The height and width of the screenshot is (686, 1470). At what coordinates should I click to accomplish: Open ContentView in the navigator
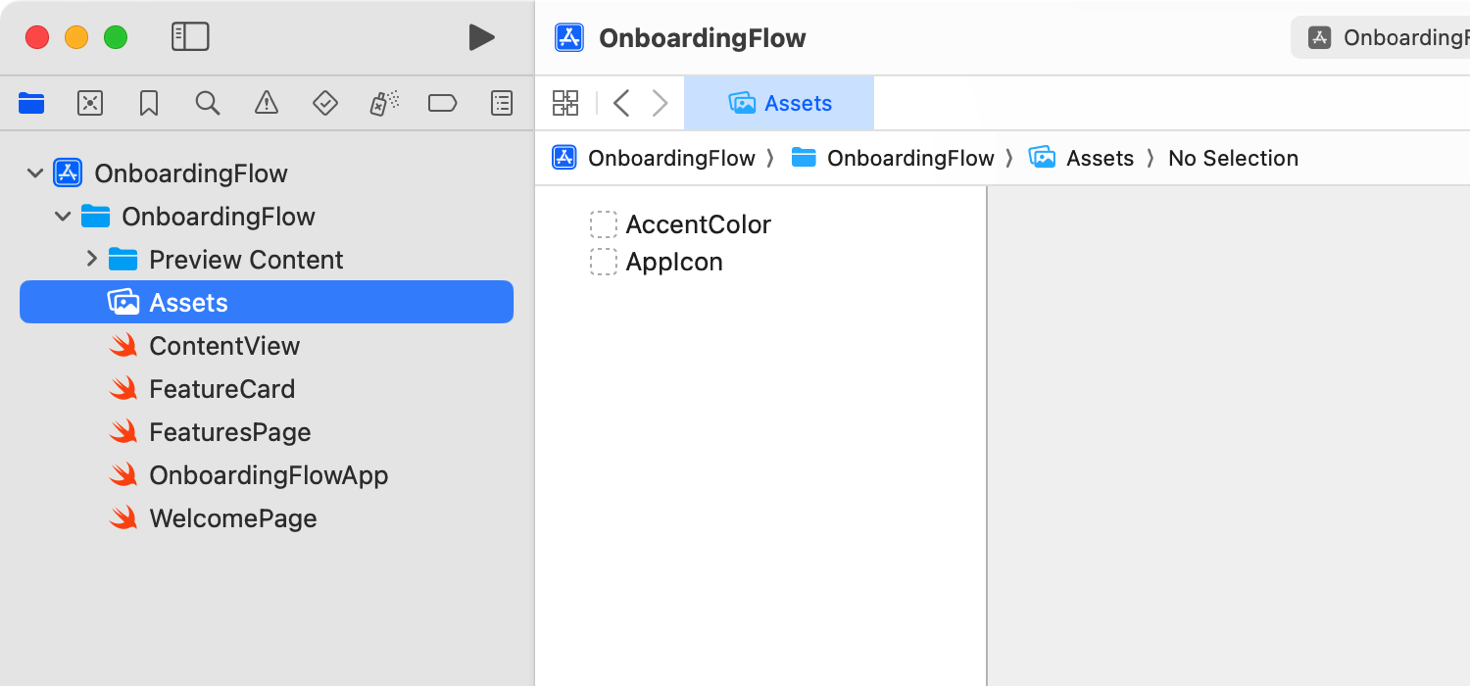tap(224, 345)
